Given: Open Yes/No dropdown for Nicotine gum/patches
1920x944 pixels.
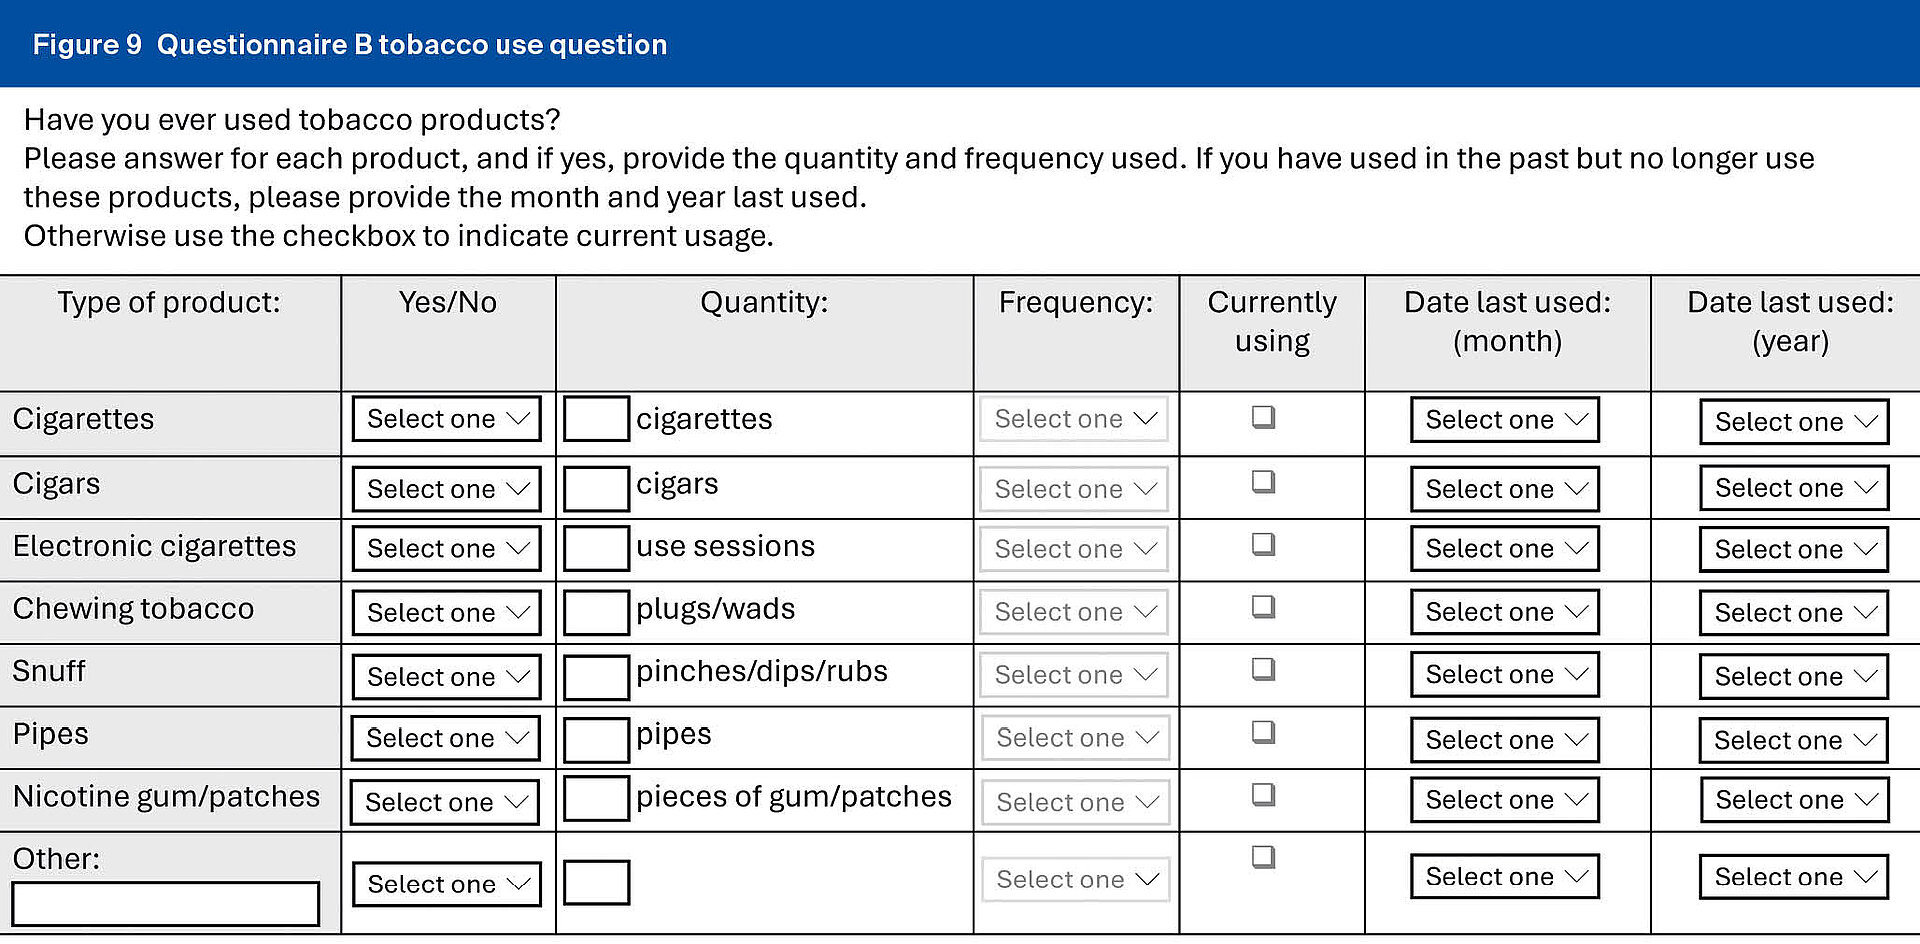Looking at the screenshot, I should 444,802.
